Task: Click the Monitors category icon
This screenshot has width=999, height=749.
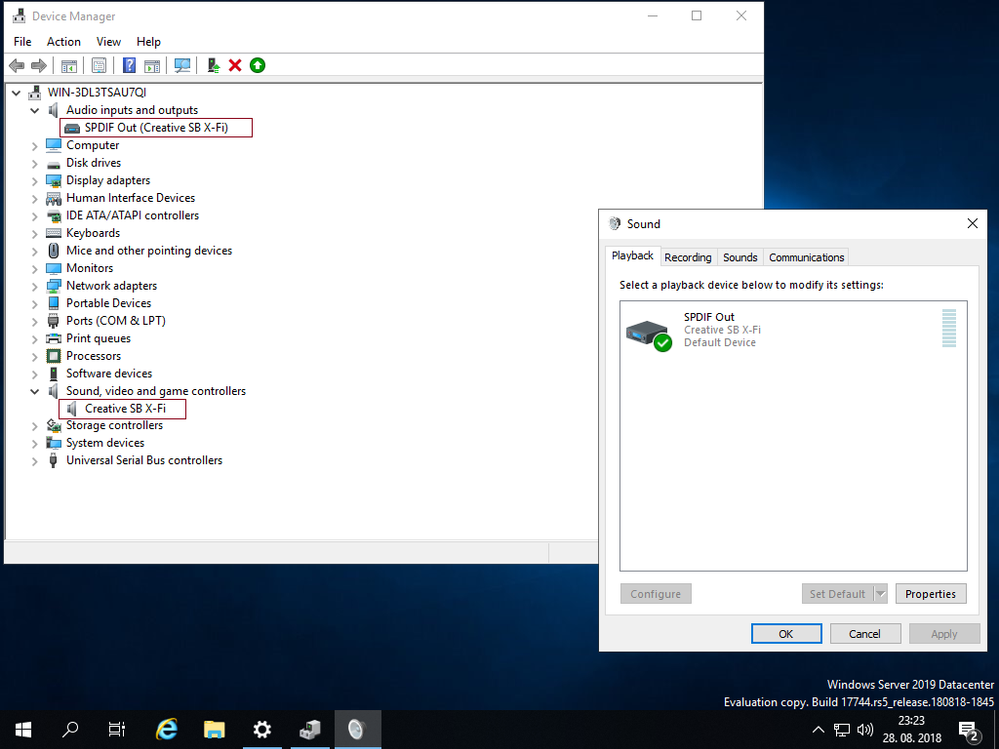Action: (x=54, y=268)
